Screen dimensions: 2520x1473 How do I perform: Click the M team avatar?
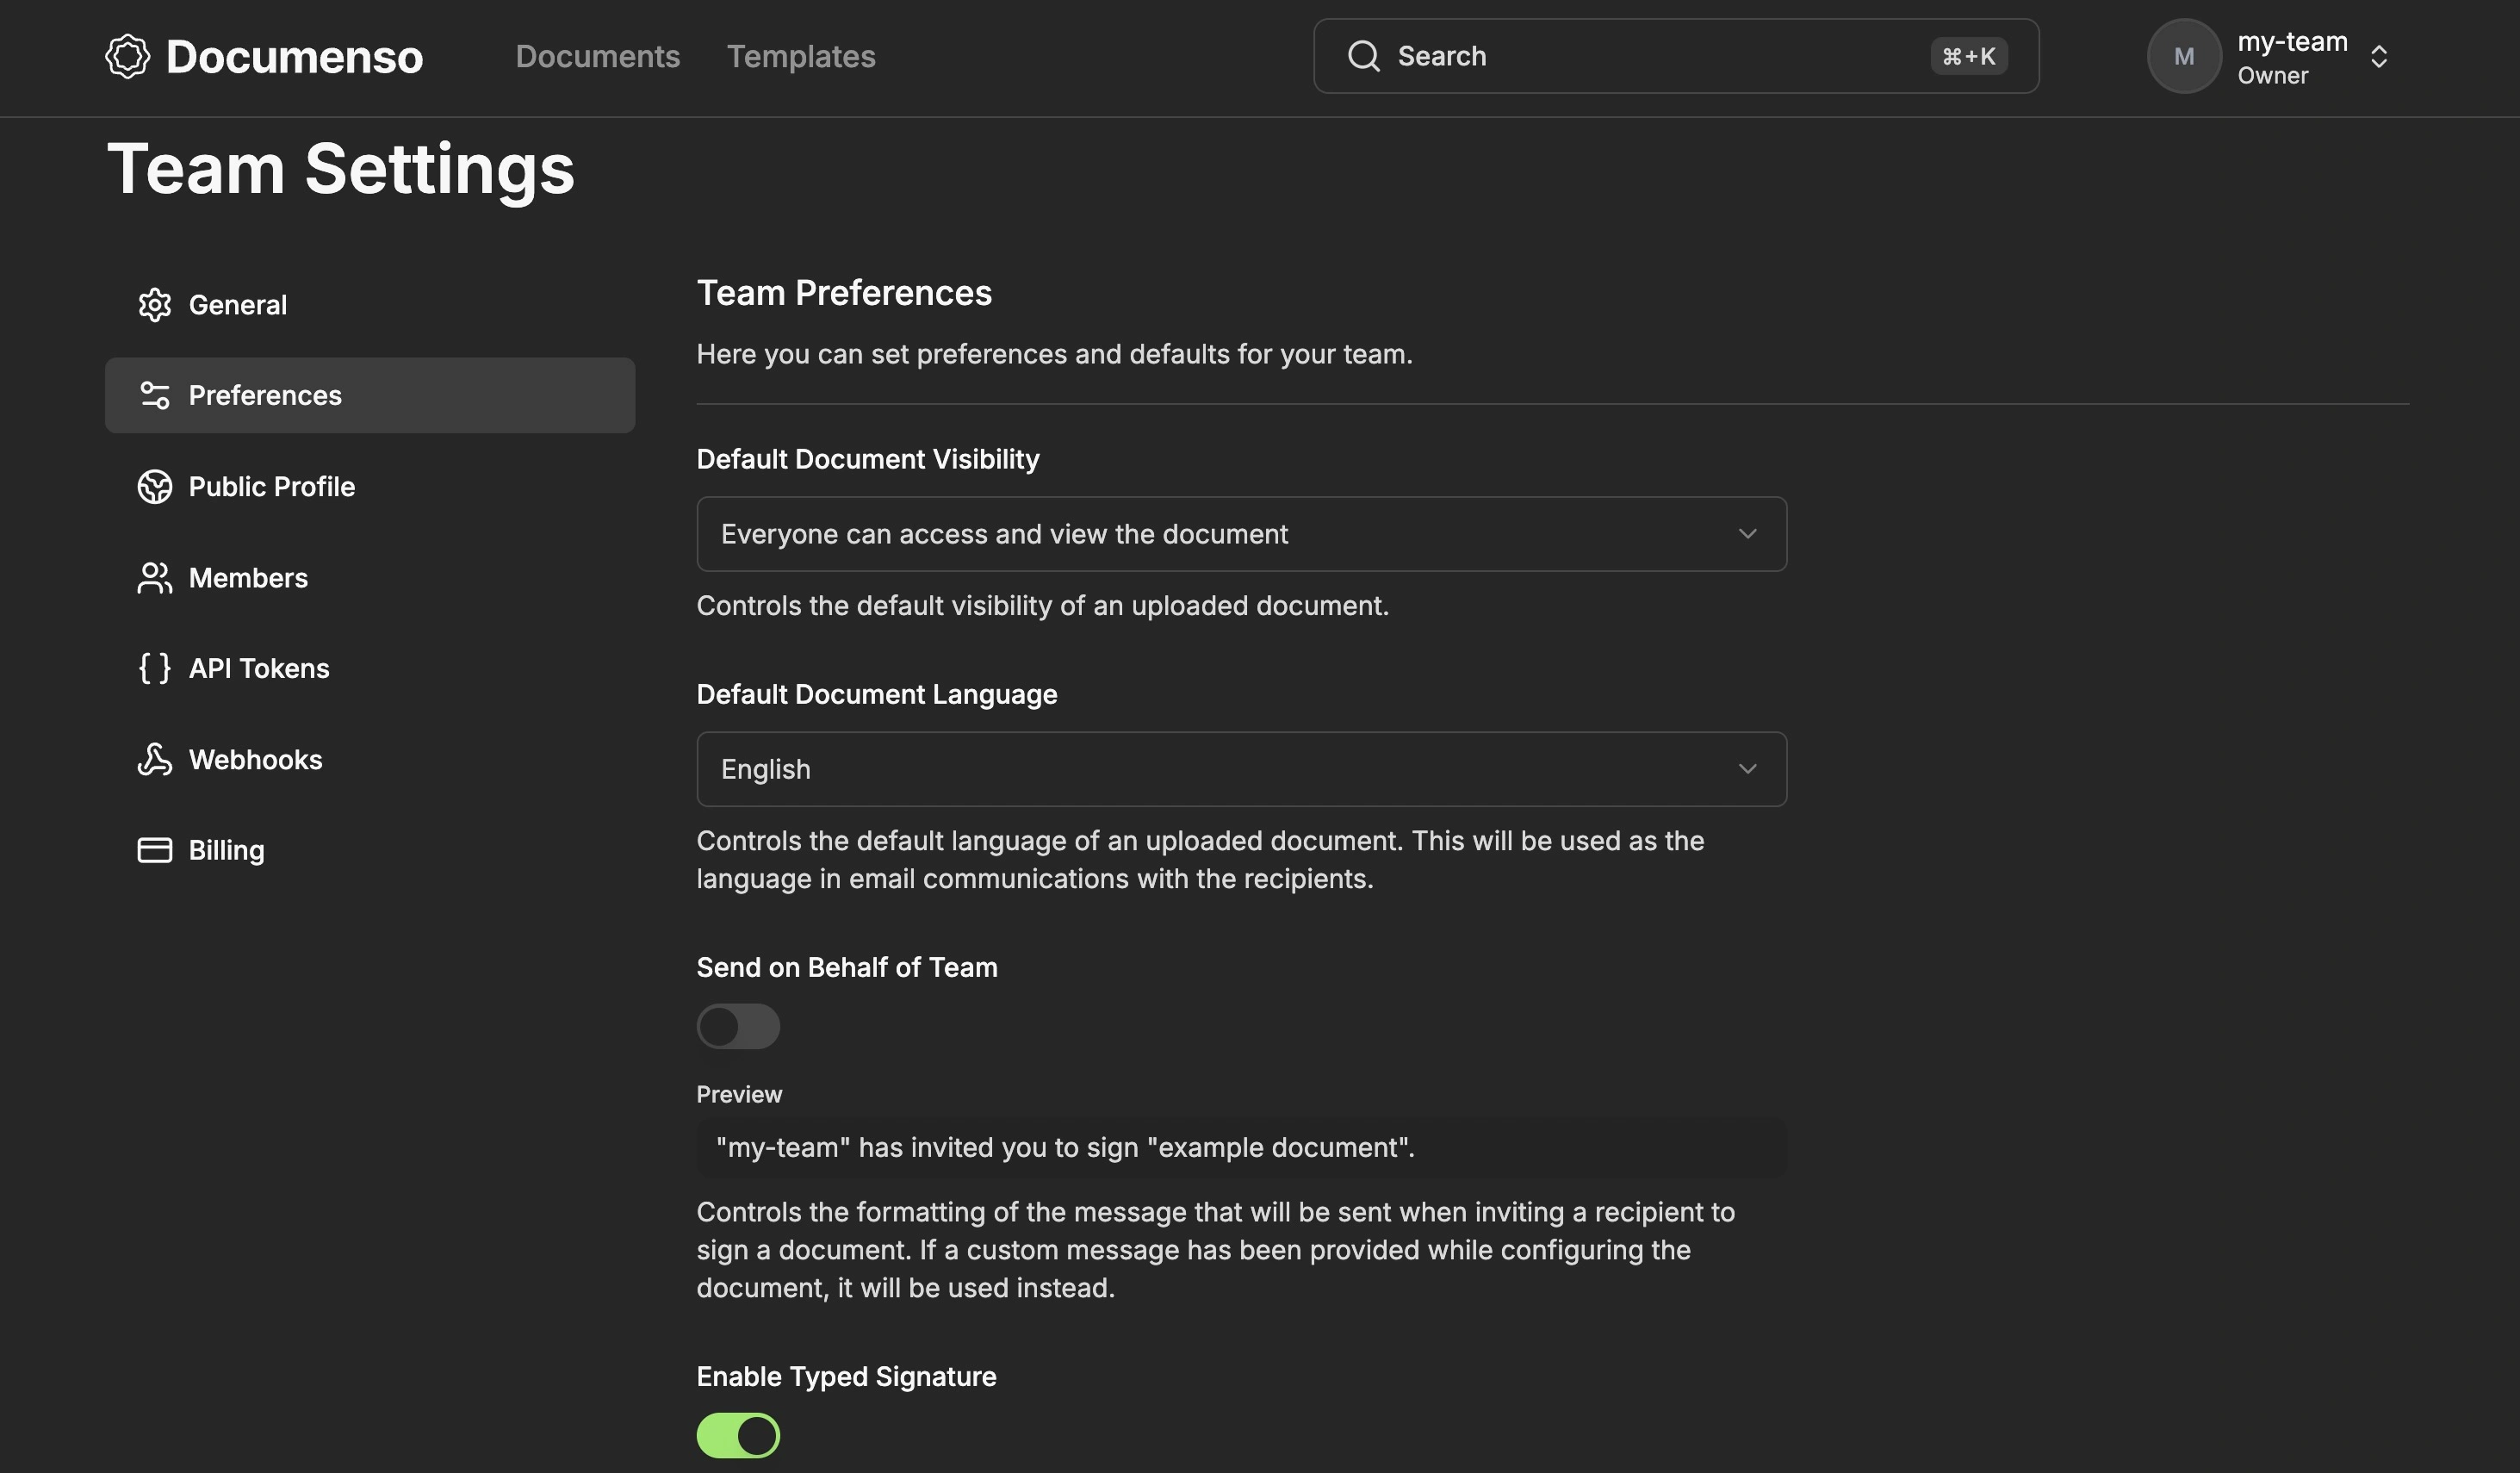click(2183, 56)
